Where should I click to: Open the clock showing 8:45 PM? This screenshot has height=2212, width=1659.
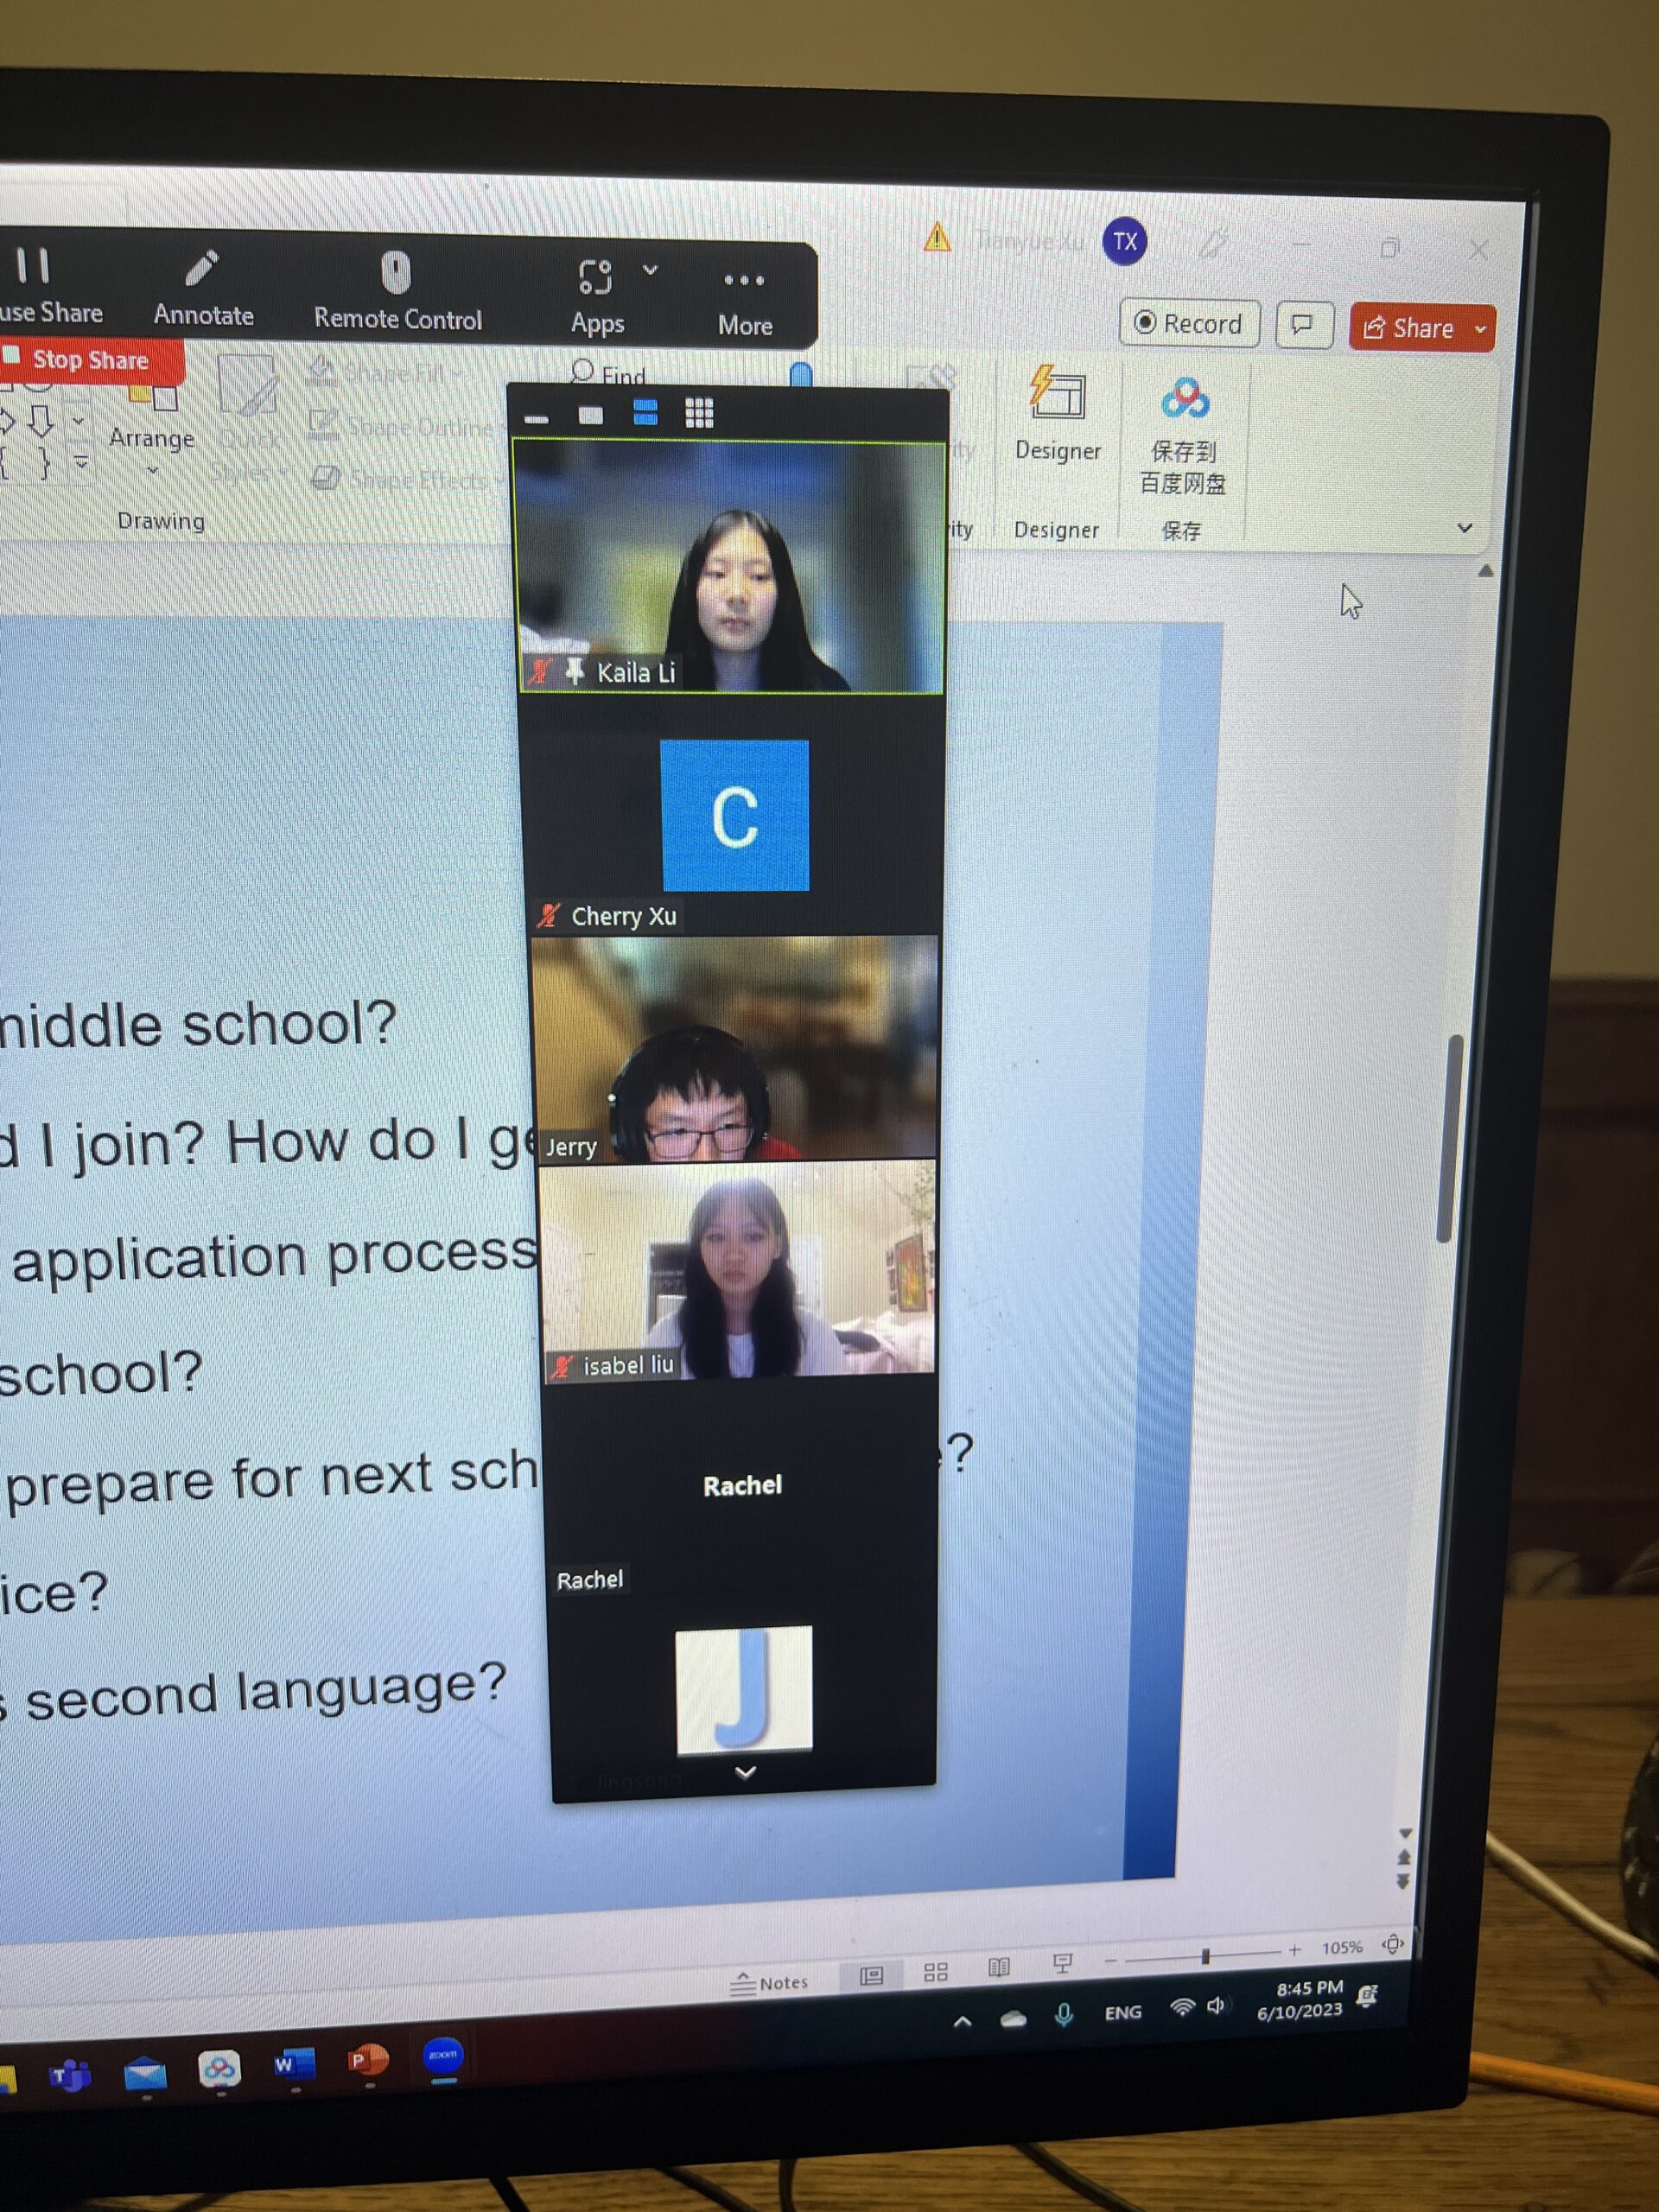pyautogui.click(x=1303, y=2000)
